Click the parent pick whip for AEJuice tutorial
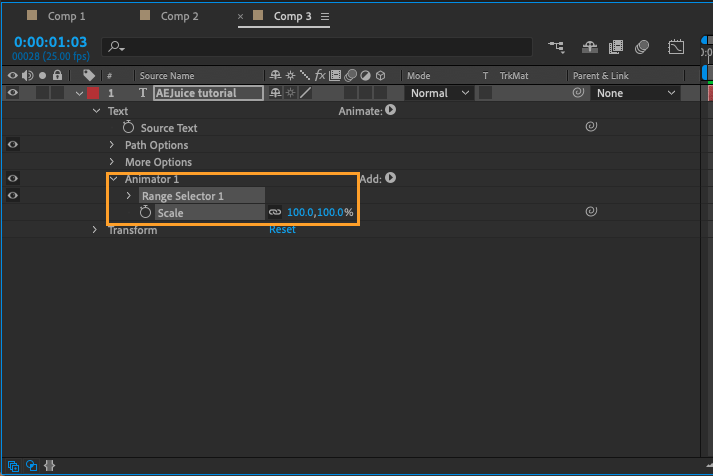 (x=578, y=93)
